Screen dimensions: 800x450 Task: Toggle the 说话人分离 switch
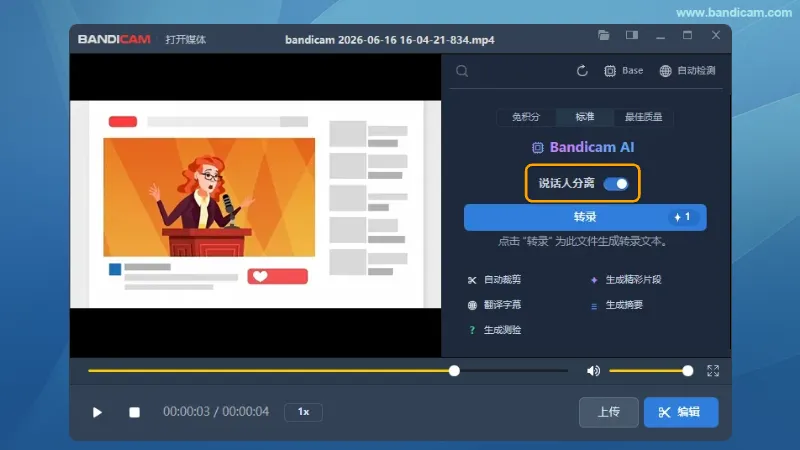[616, 184]
